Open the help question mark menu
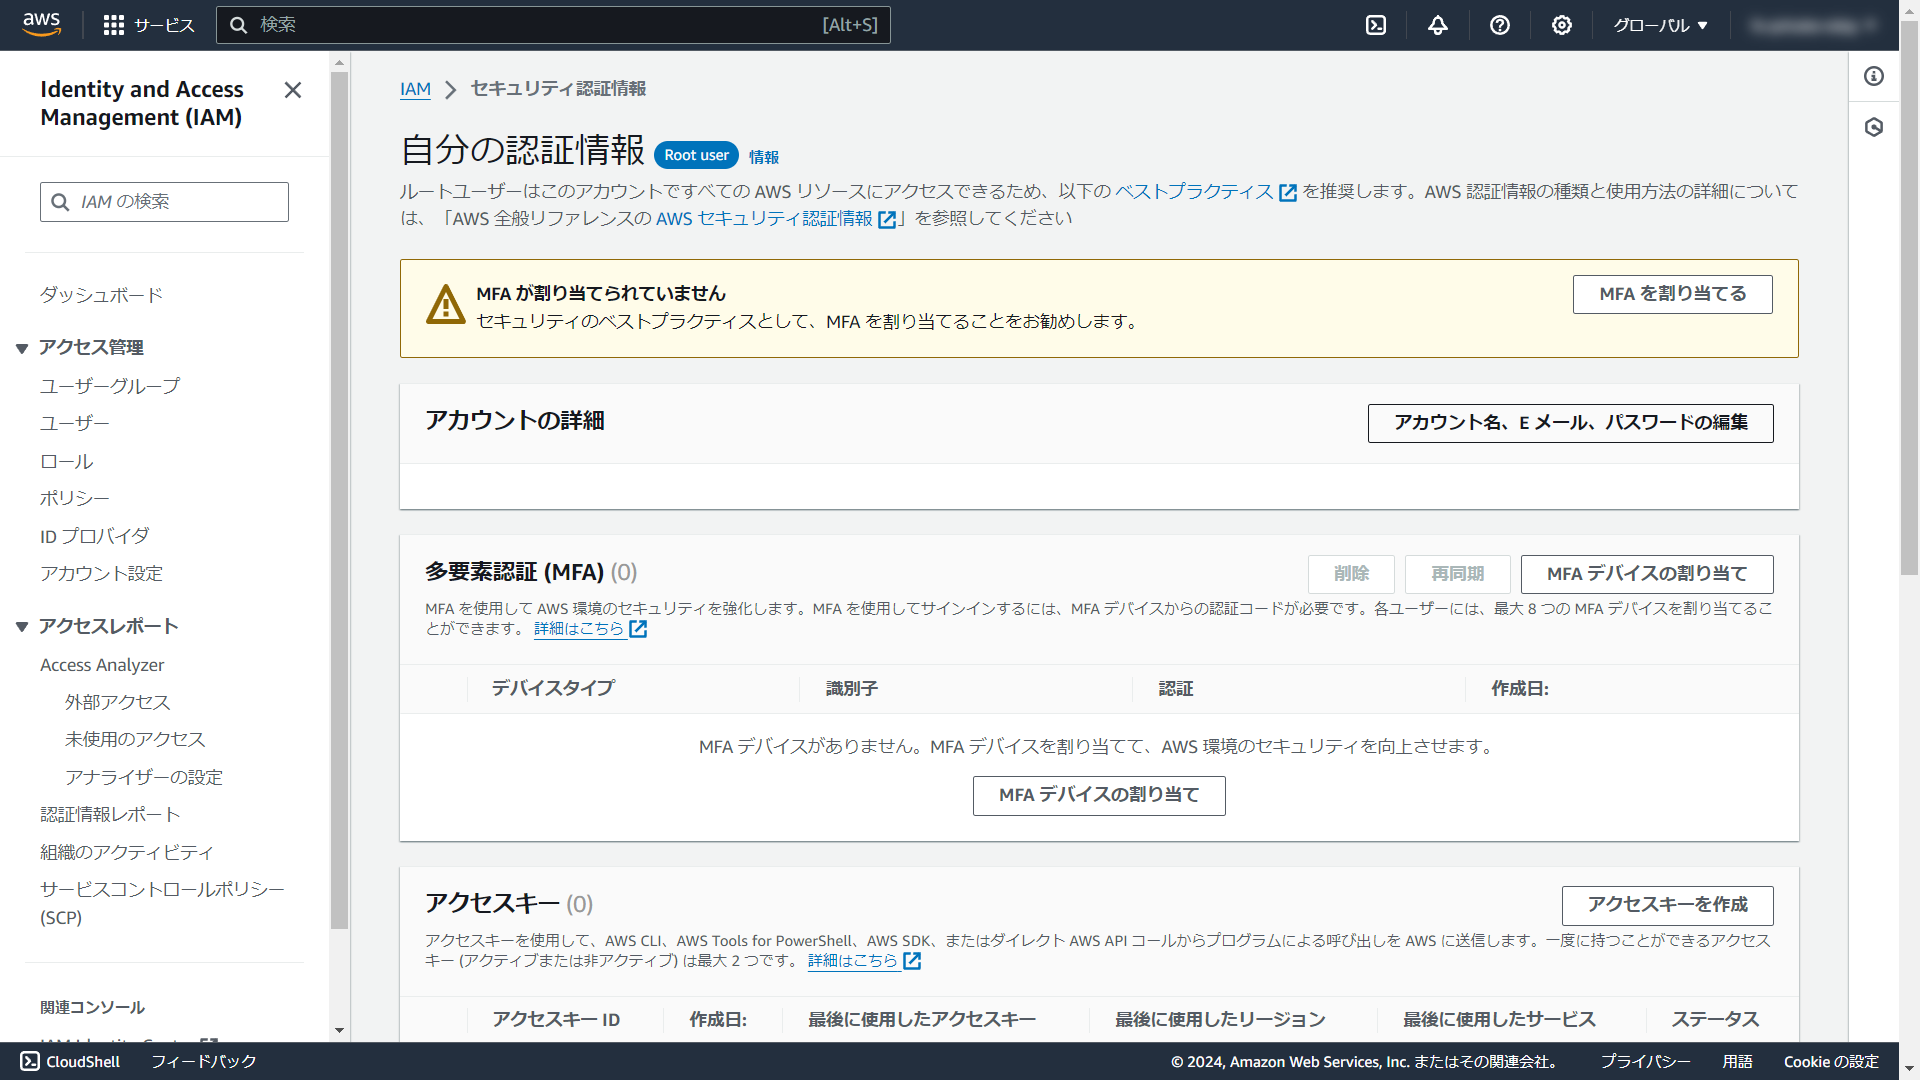The image size is (1920, 1080). tap(1500, 25)
